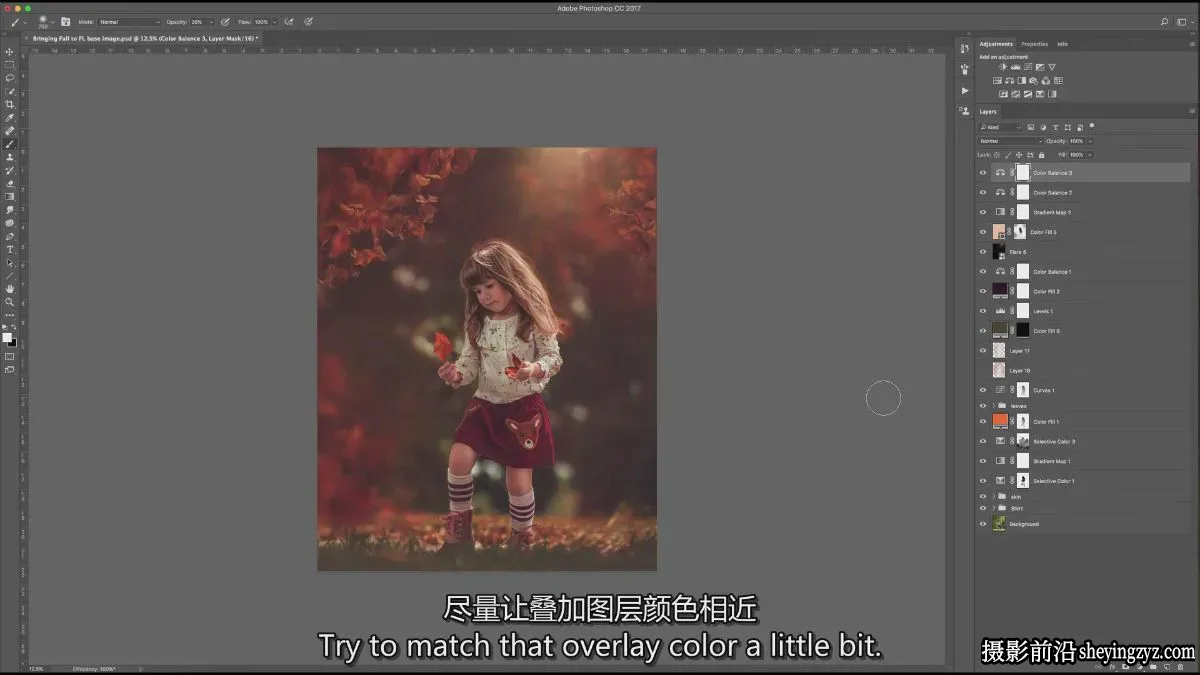
Task: Add a Photo Filter adjustment
Action: (x=1034, y=81)
